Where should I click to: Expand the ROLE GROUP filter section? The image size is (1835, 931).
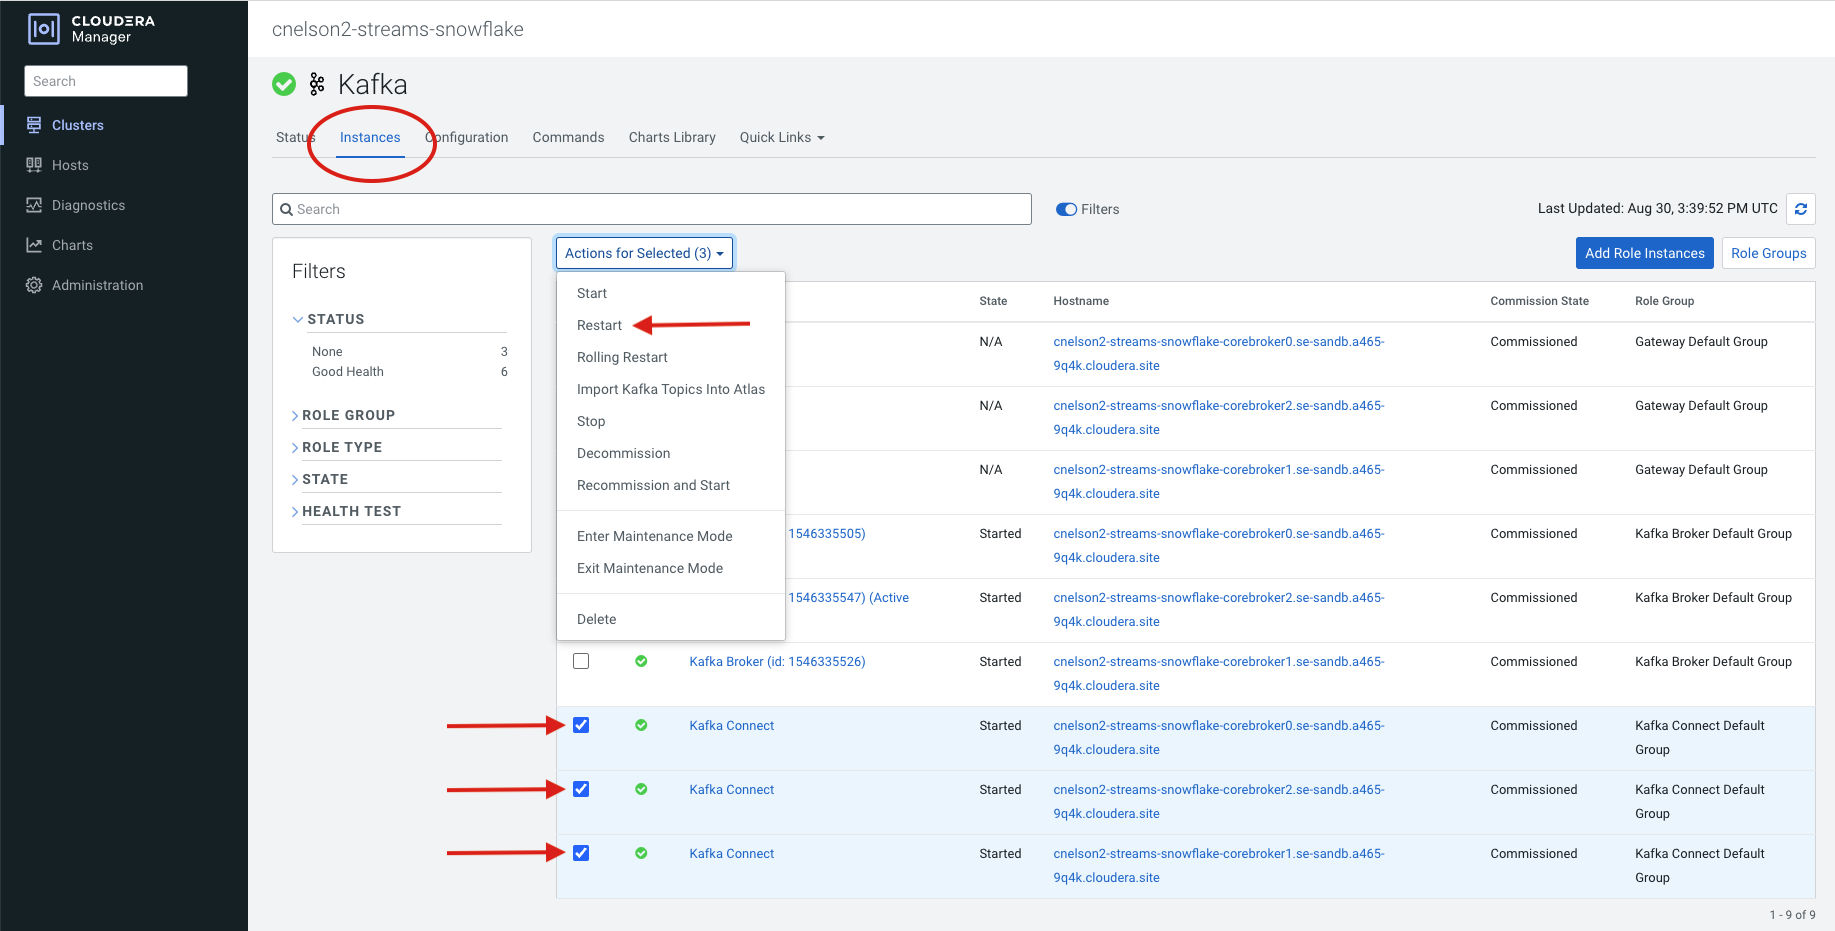(348, 415)
